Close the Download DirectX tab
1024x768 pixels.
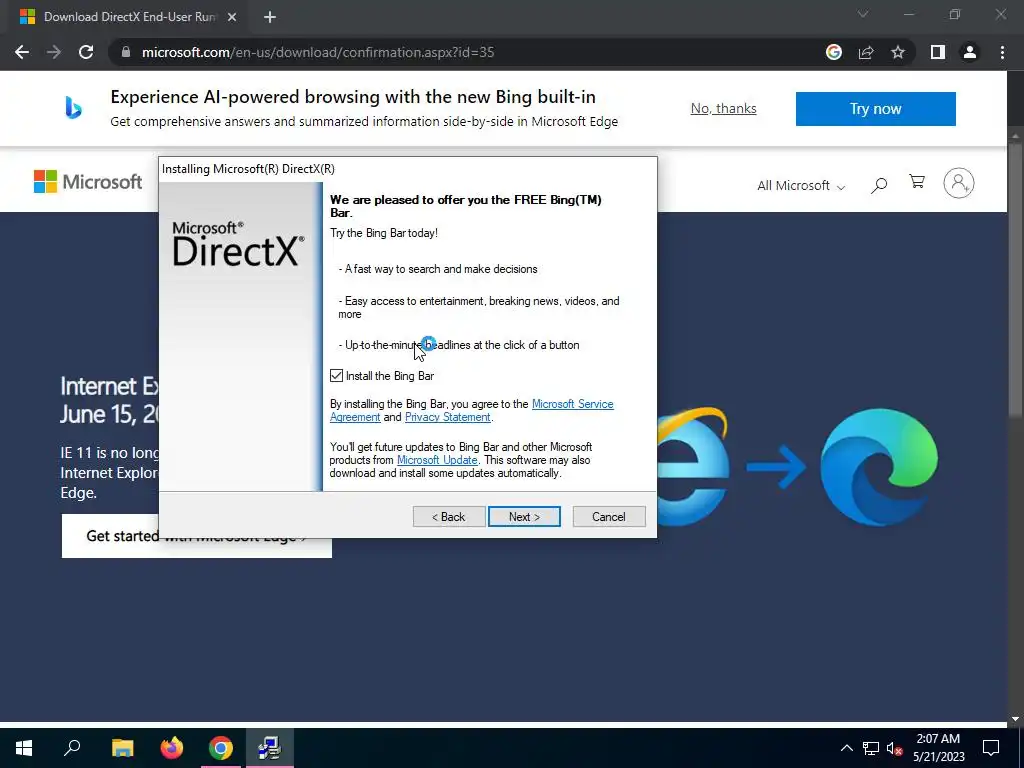coord(232,17)
